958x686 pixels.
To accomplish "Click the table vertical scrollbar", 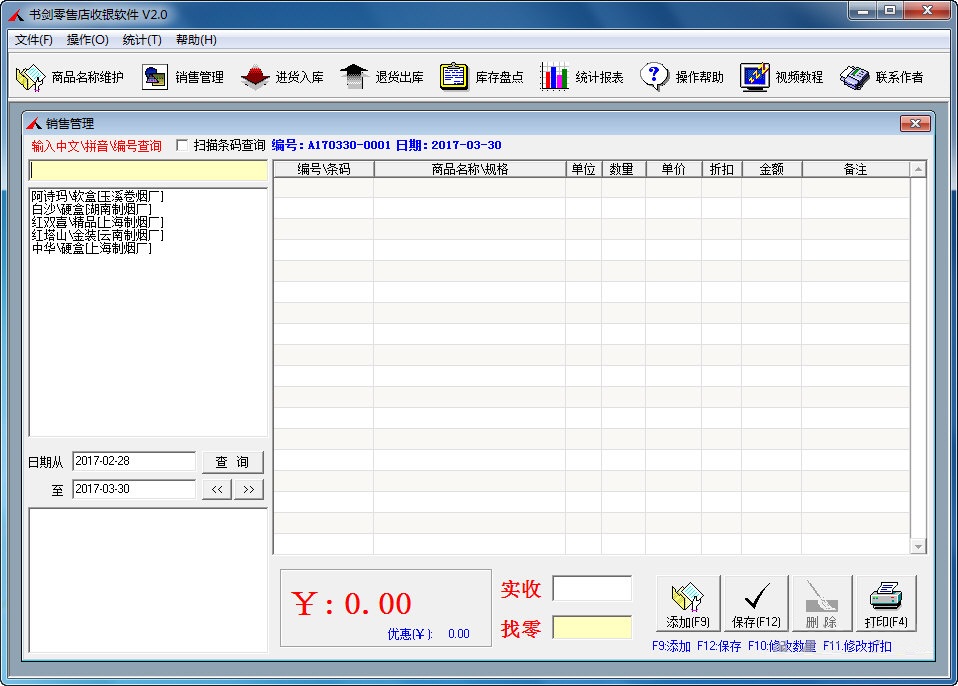I will tap(918, 350).
